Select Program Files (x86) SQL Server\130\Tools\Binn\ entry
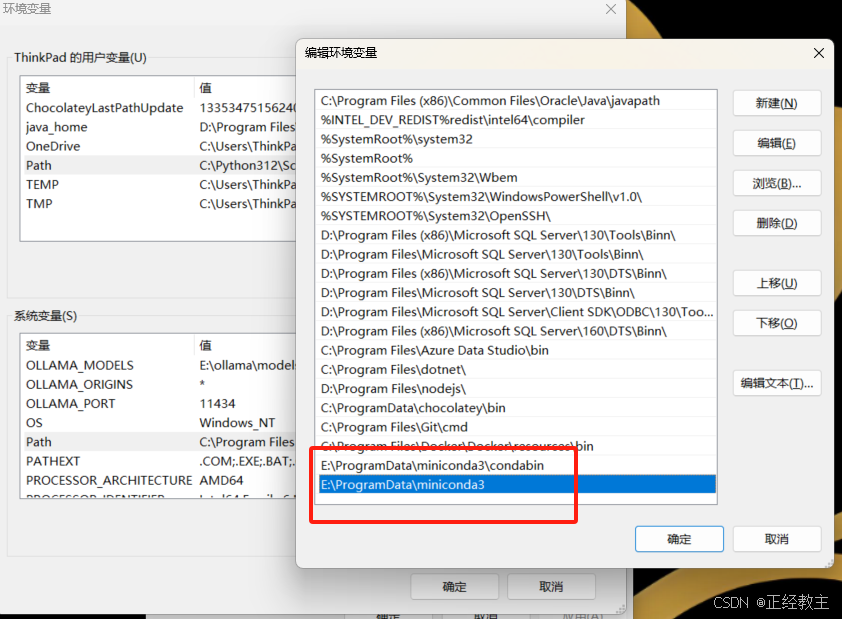842x619 pixels. [517, 235]
